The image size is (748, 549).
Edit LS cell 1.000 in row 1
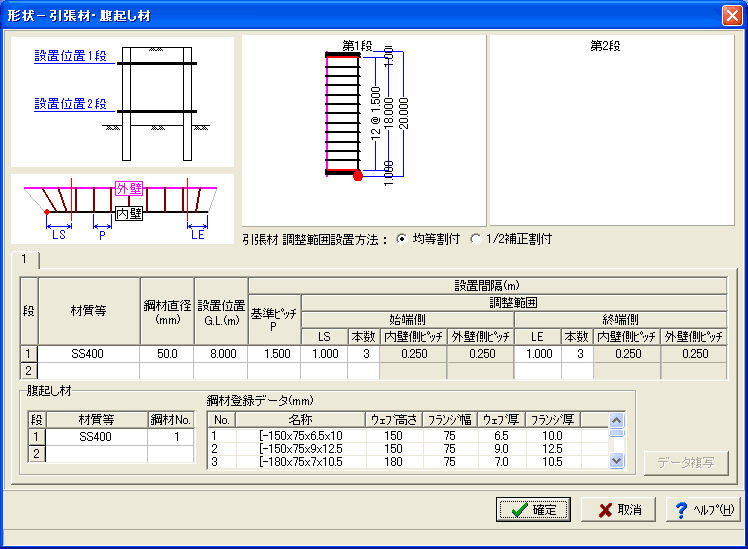(324, 354)
